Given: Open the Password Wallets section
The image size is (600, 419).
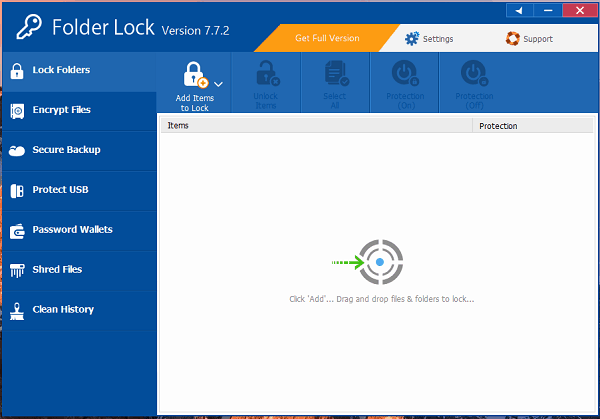Looking at the screenshot, I should point(79,230).
